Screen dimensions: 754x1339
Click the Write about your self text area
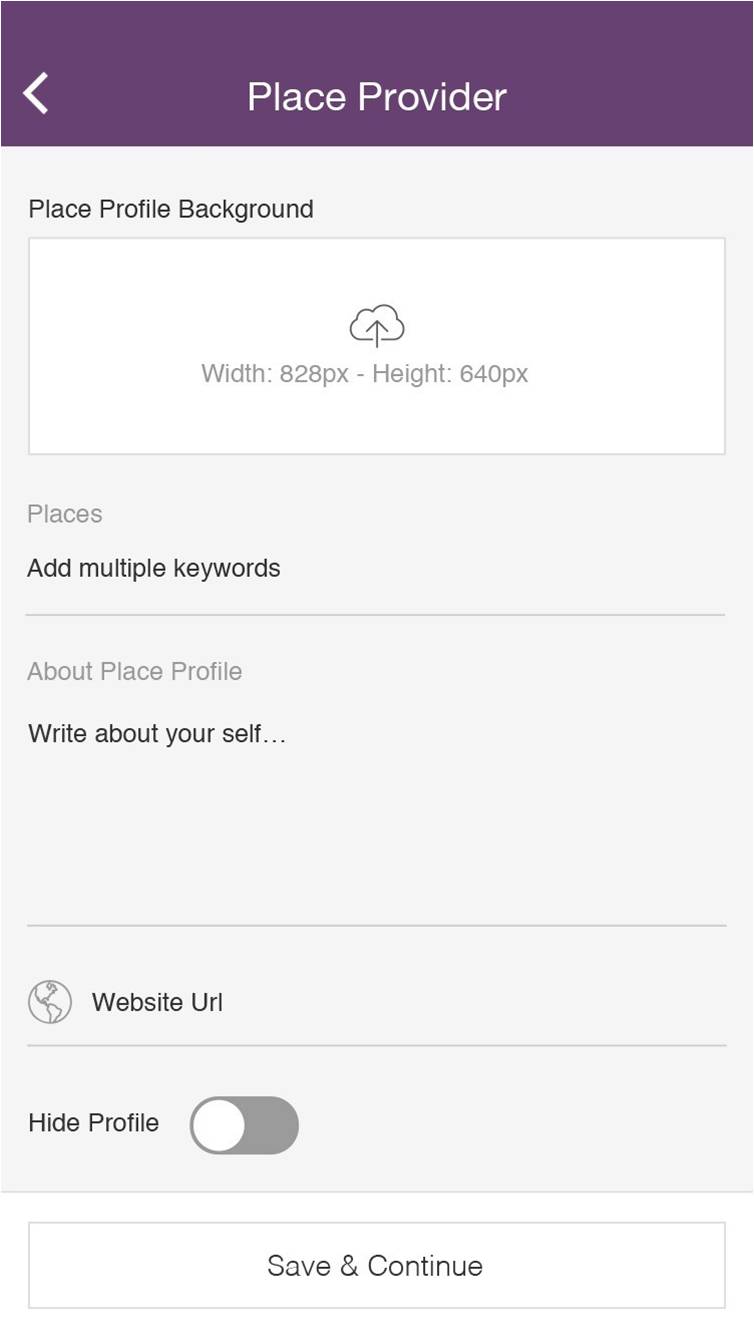point(158,734)
